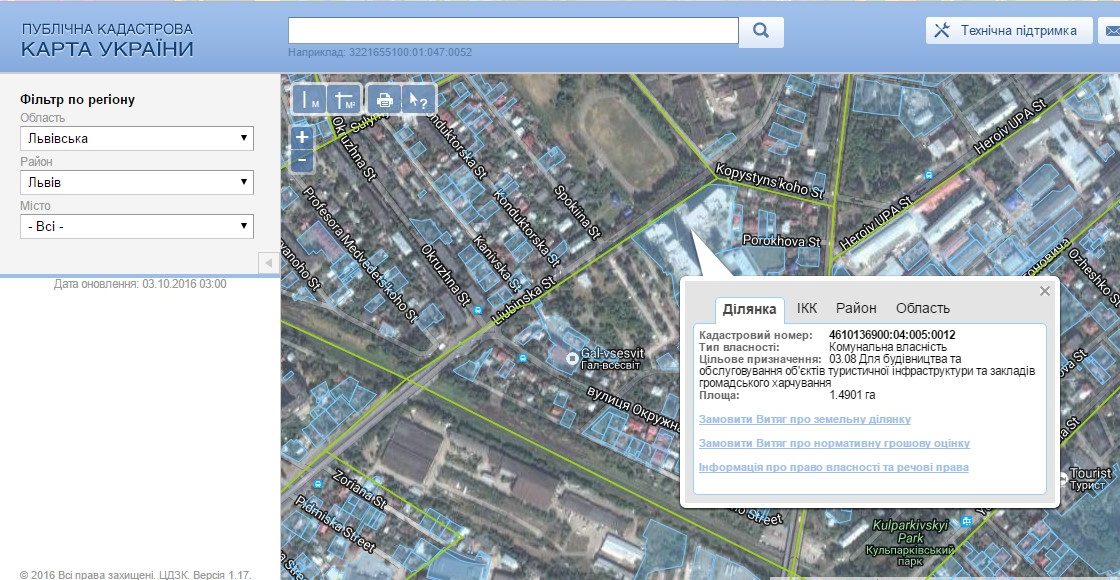Click the Pidmiska Street map label
Screen dimensions: 1120x580
coord(335,524)
